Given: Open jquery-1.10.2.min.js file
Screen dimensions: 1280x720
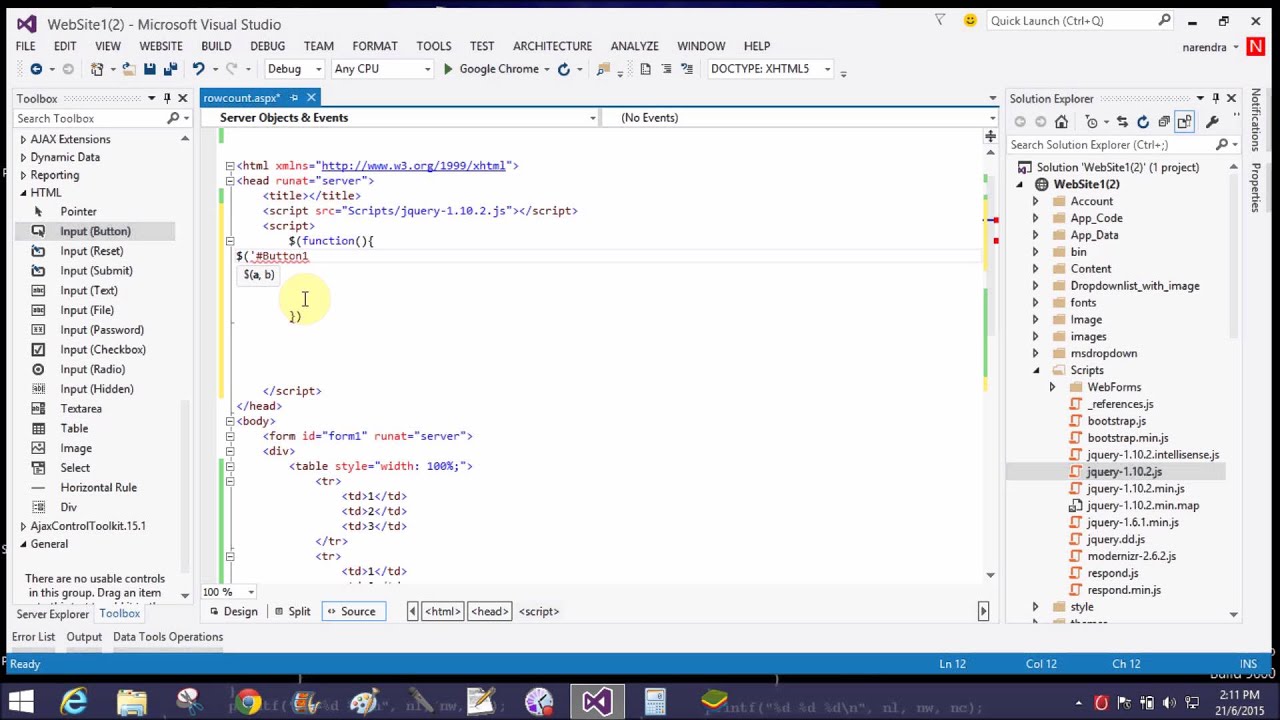Looking at the screenshot, I should [1135, 489].
